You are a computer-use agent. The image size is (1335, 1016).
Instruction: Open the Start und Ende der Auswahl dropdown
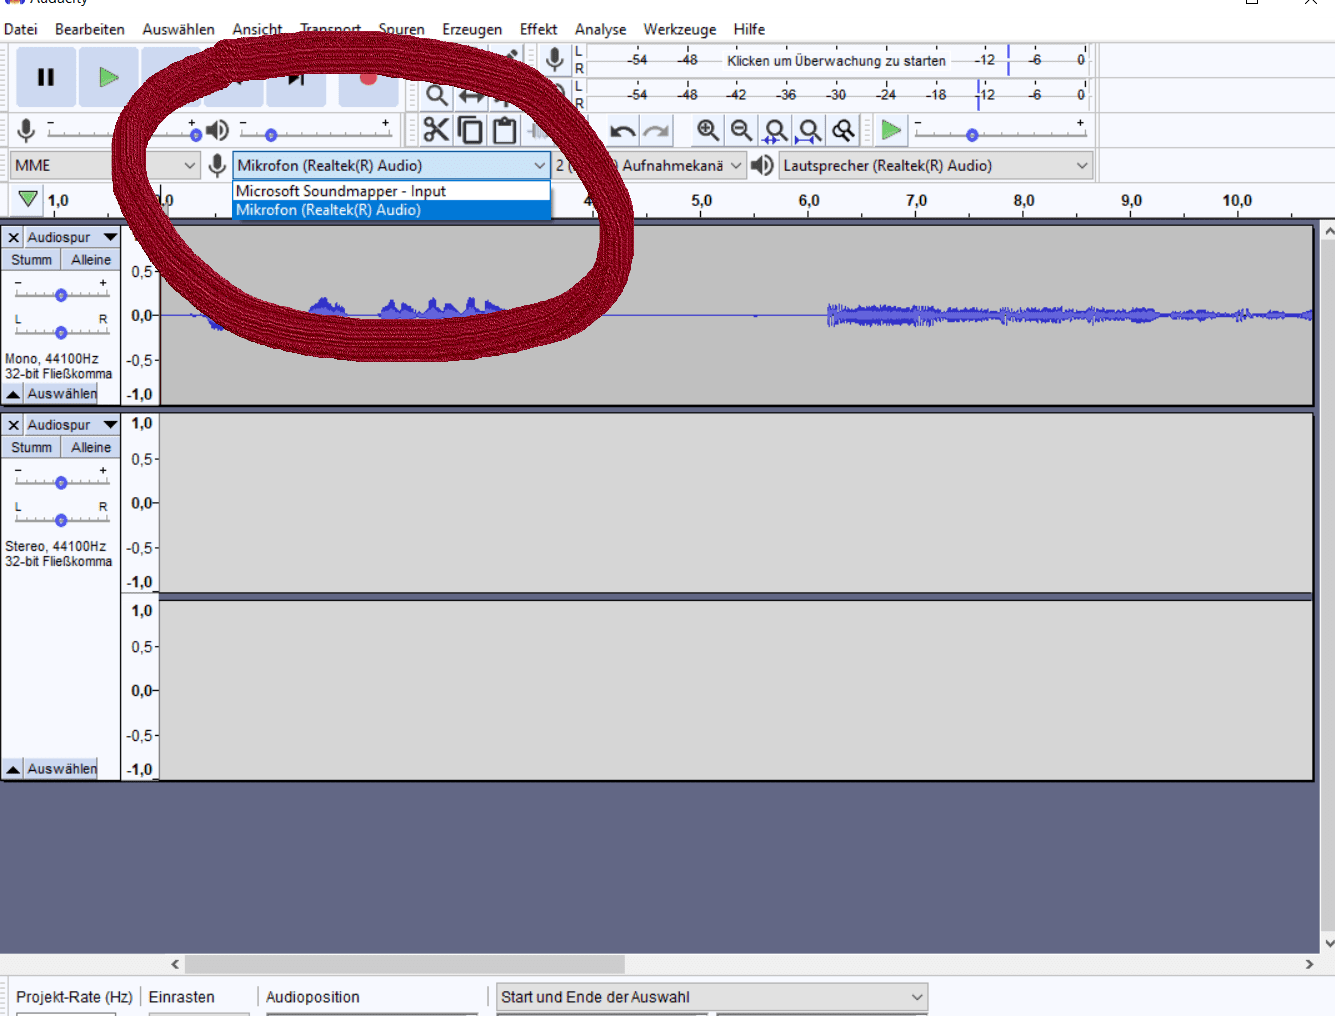click(712, 997)
